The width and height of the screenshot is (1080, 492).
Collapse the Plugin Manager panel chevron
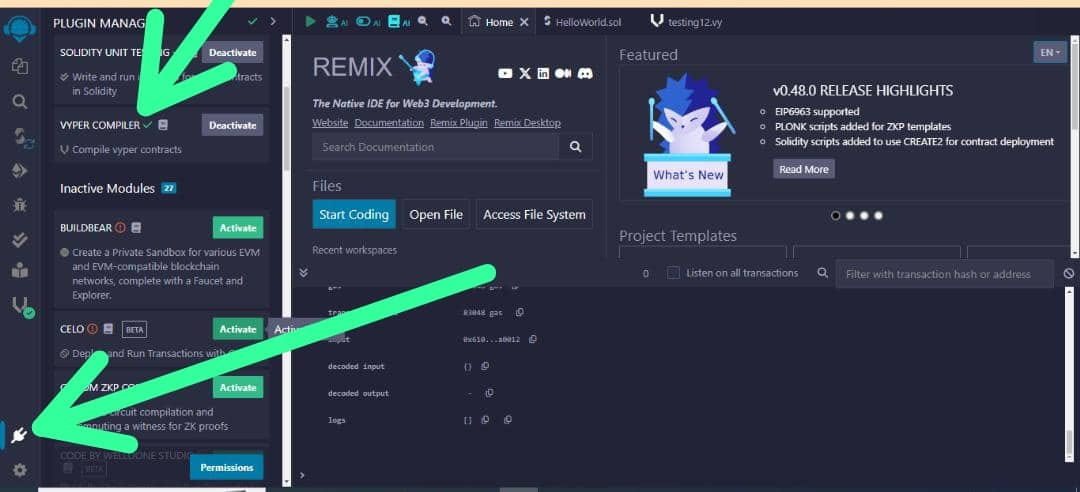[273, 21]
